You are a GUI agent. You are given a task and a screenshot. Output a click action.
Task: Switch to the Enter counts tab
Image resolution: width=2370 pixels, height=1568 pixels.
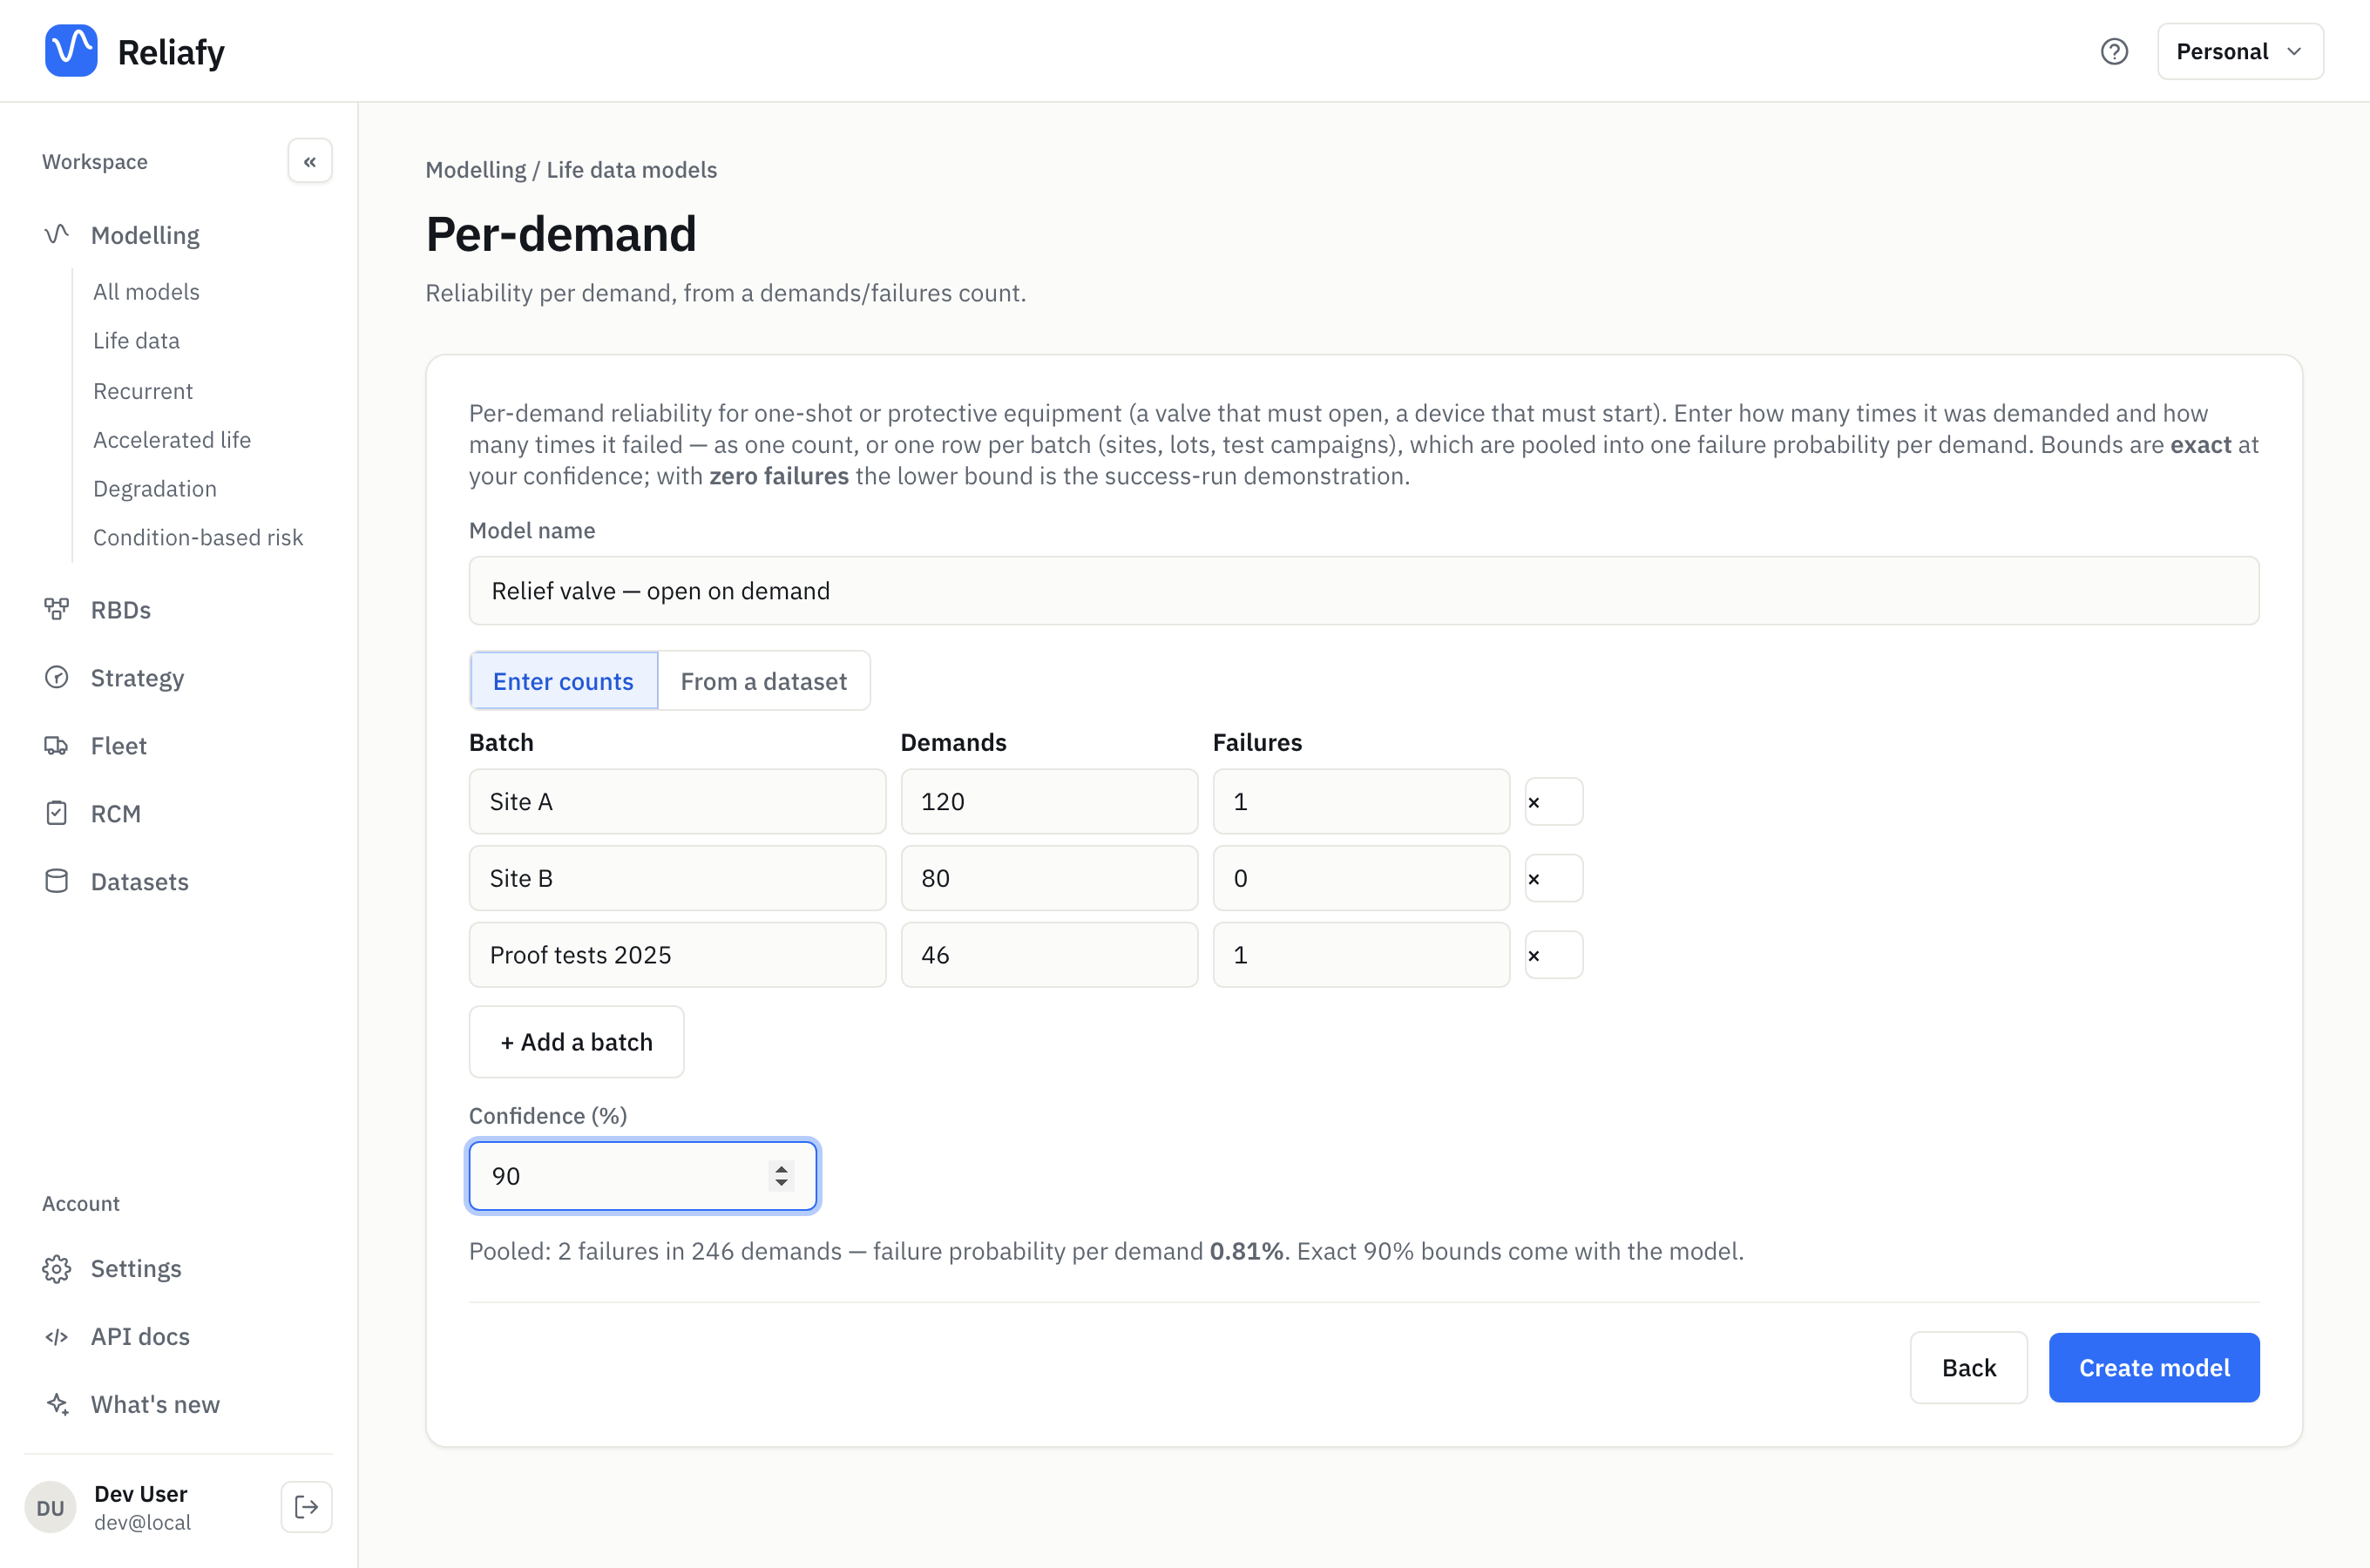(563, 681)
